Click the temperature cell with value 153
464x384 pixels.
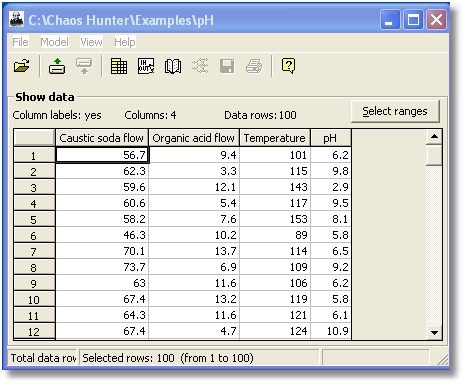[275, 219]
